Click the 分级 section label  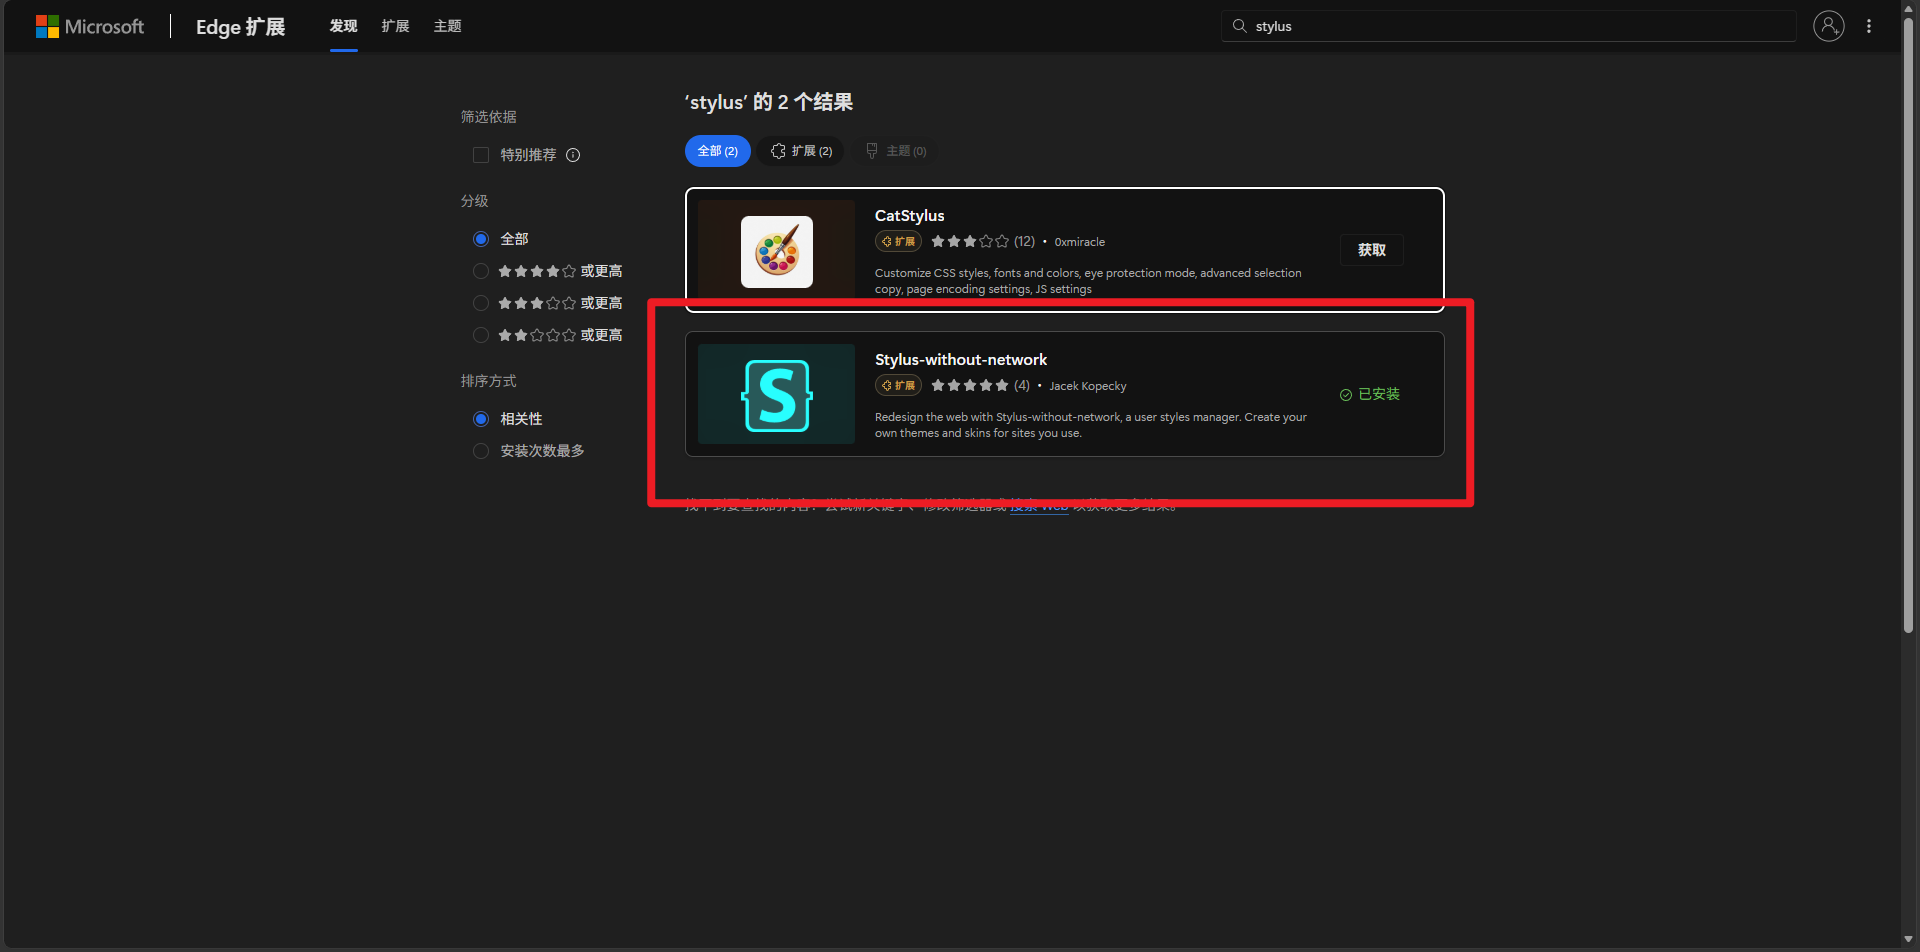(x=474, y=201)
